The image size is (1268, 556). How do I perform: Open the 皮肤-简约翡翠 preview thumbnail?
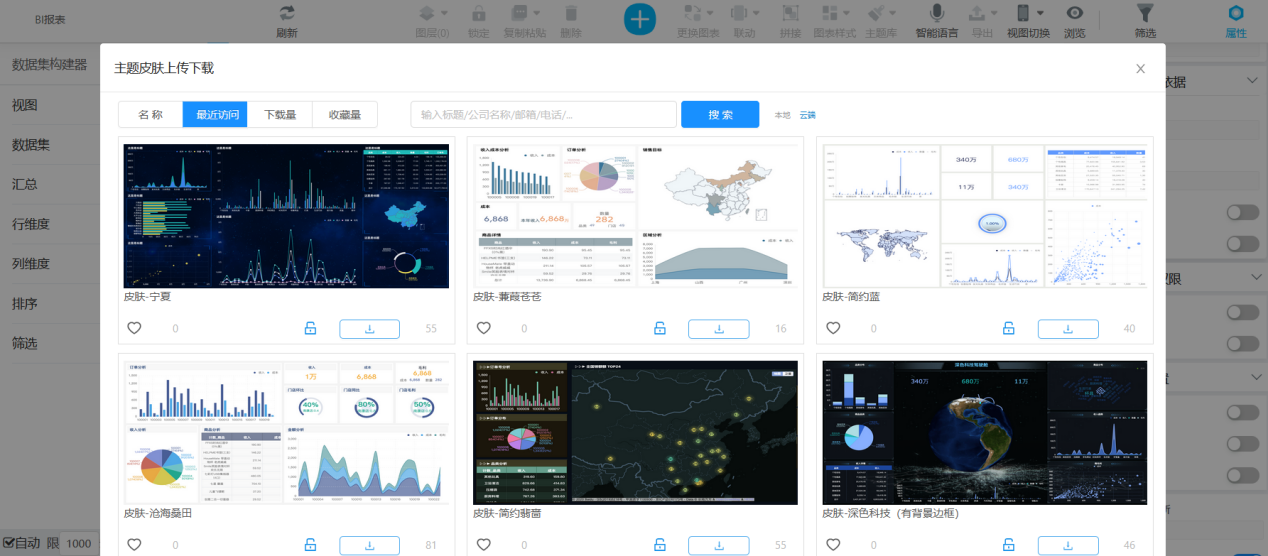(636, 432)
